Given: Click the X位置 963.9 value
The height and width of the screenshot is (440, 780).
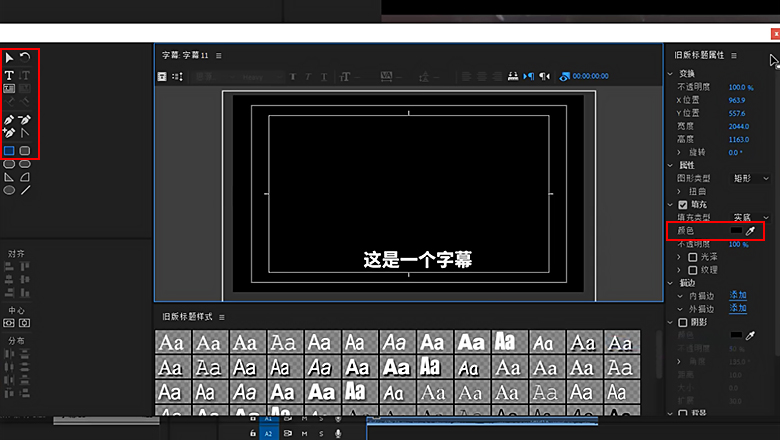Looking at the screenshot, I should [x=737, y=100].
